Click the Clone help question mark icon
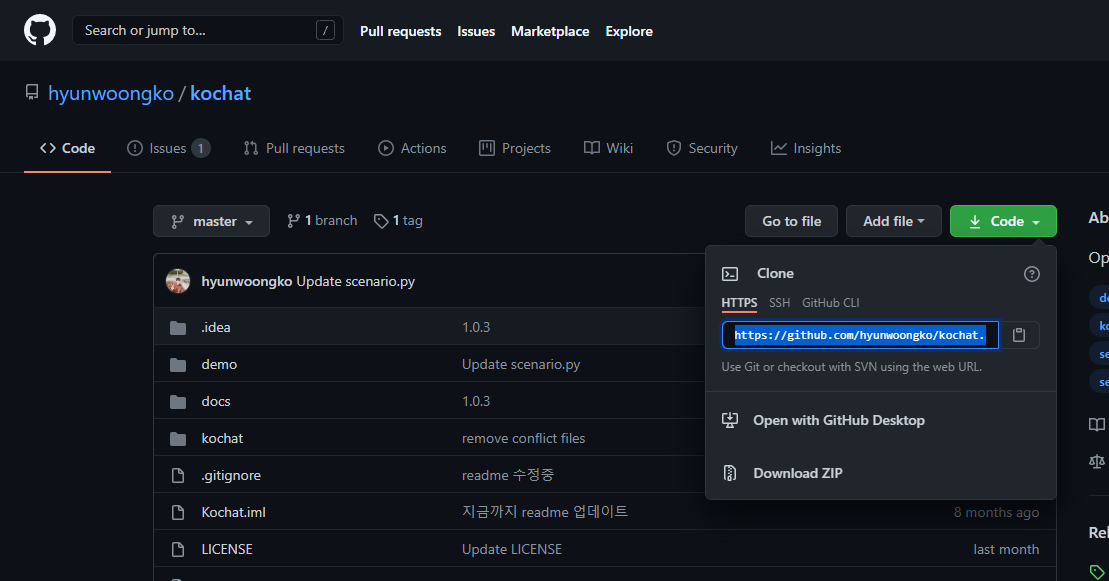Image resolution: width=1109 pixels, height=581 pixels. [x=1032, y=274]
